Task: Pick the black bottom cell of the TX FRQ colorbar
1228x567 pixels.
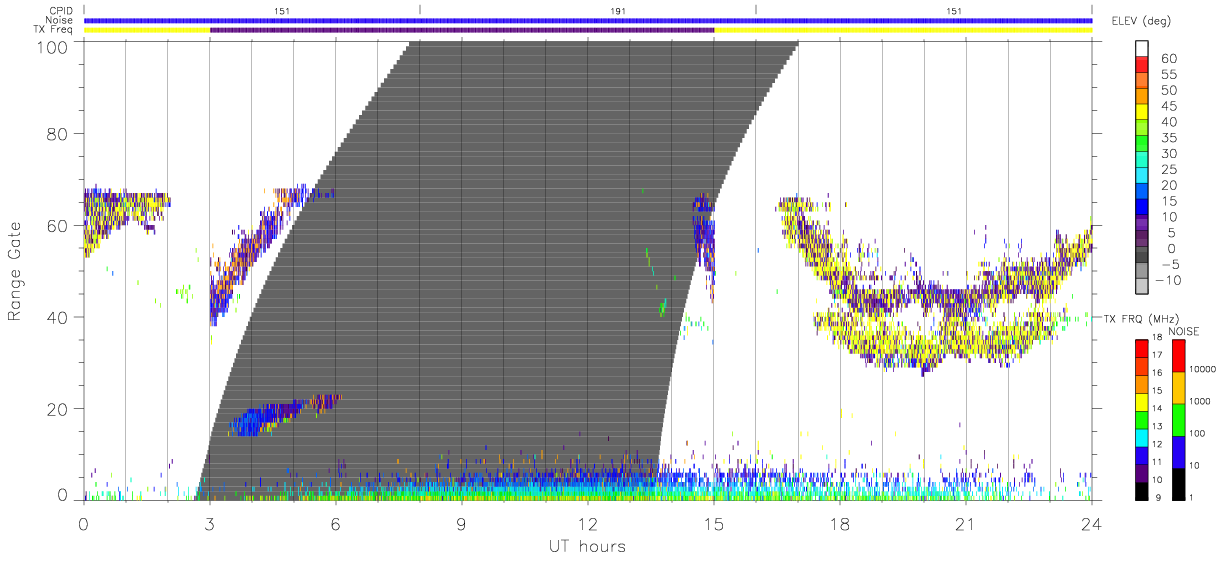Action: (1142, 491)
